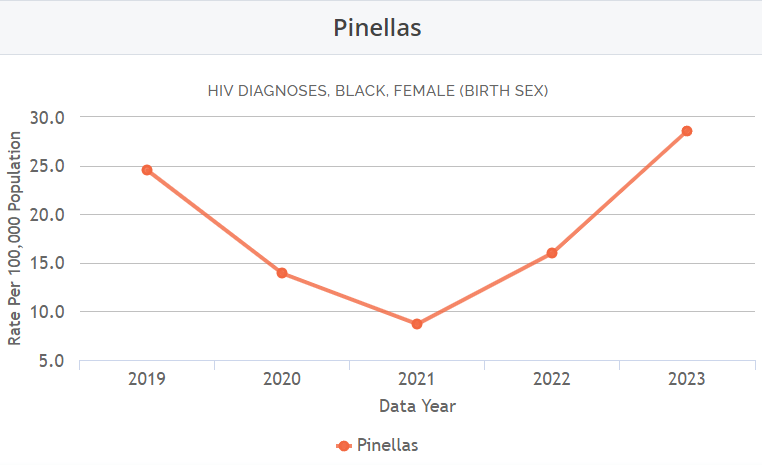Click the Pinellas header title

point(377,28)
